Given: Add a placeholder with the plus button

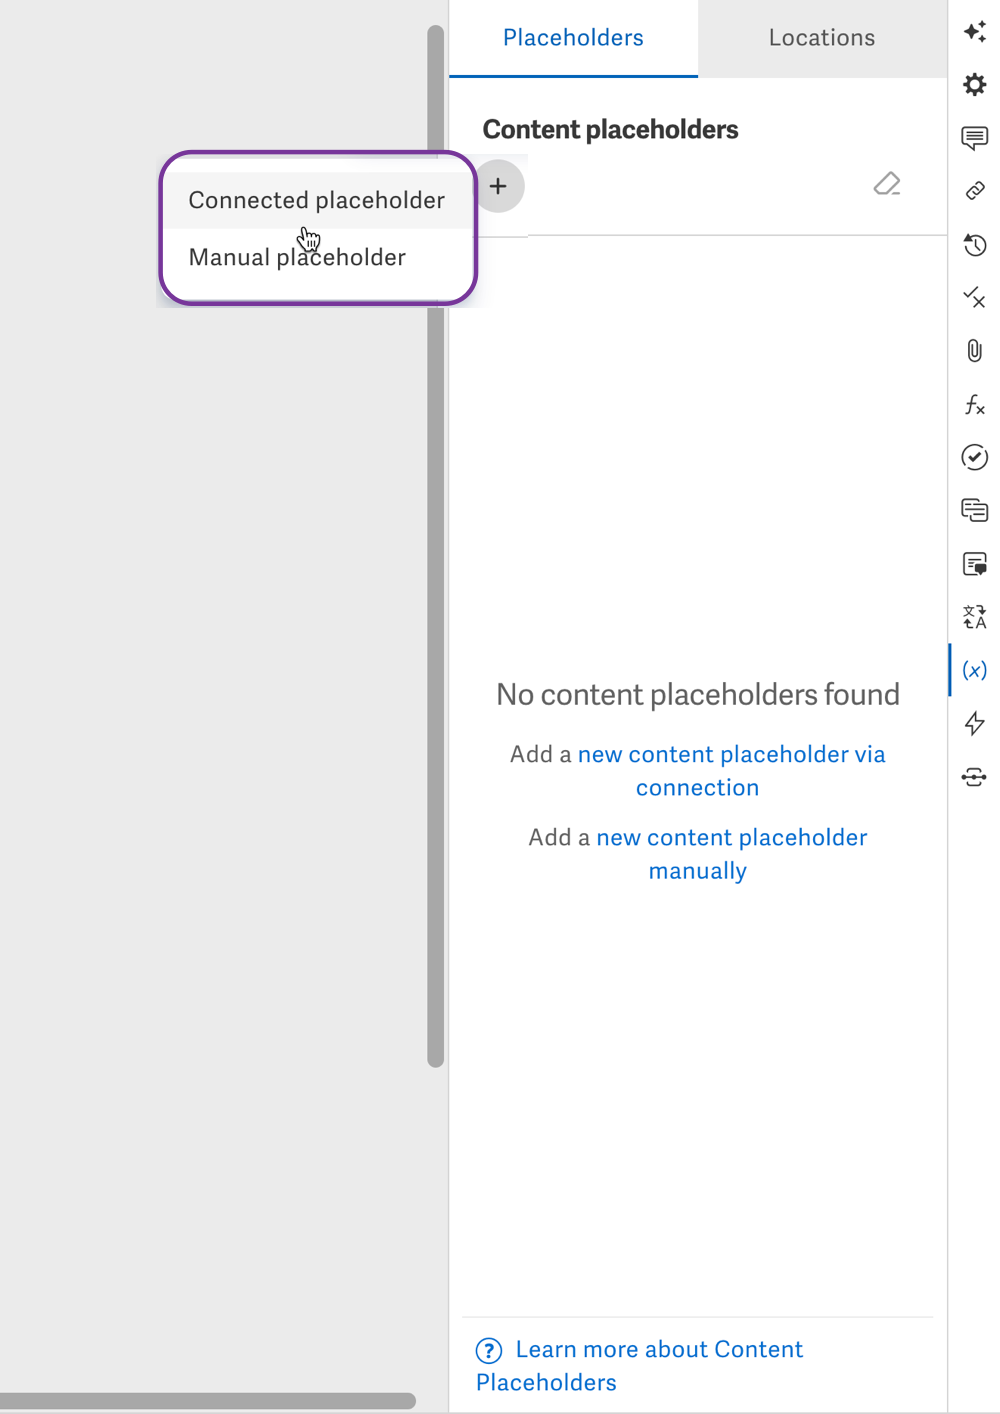Looking at the screenshot, I should pos(498,186).
